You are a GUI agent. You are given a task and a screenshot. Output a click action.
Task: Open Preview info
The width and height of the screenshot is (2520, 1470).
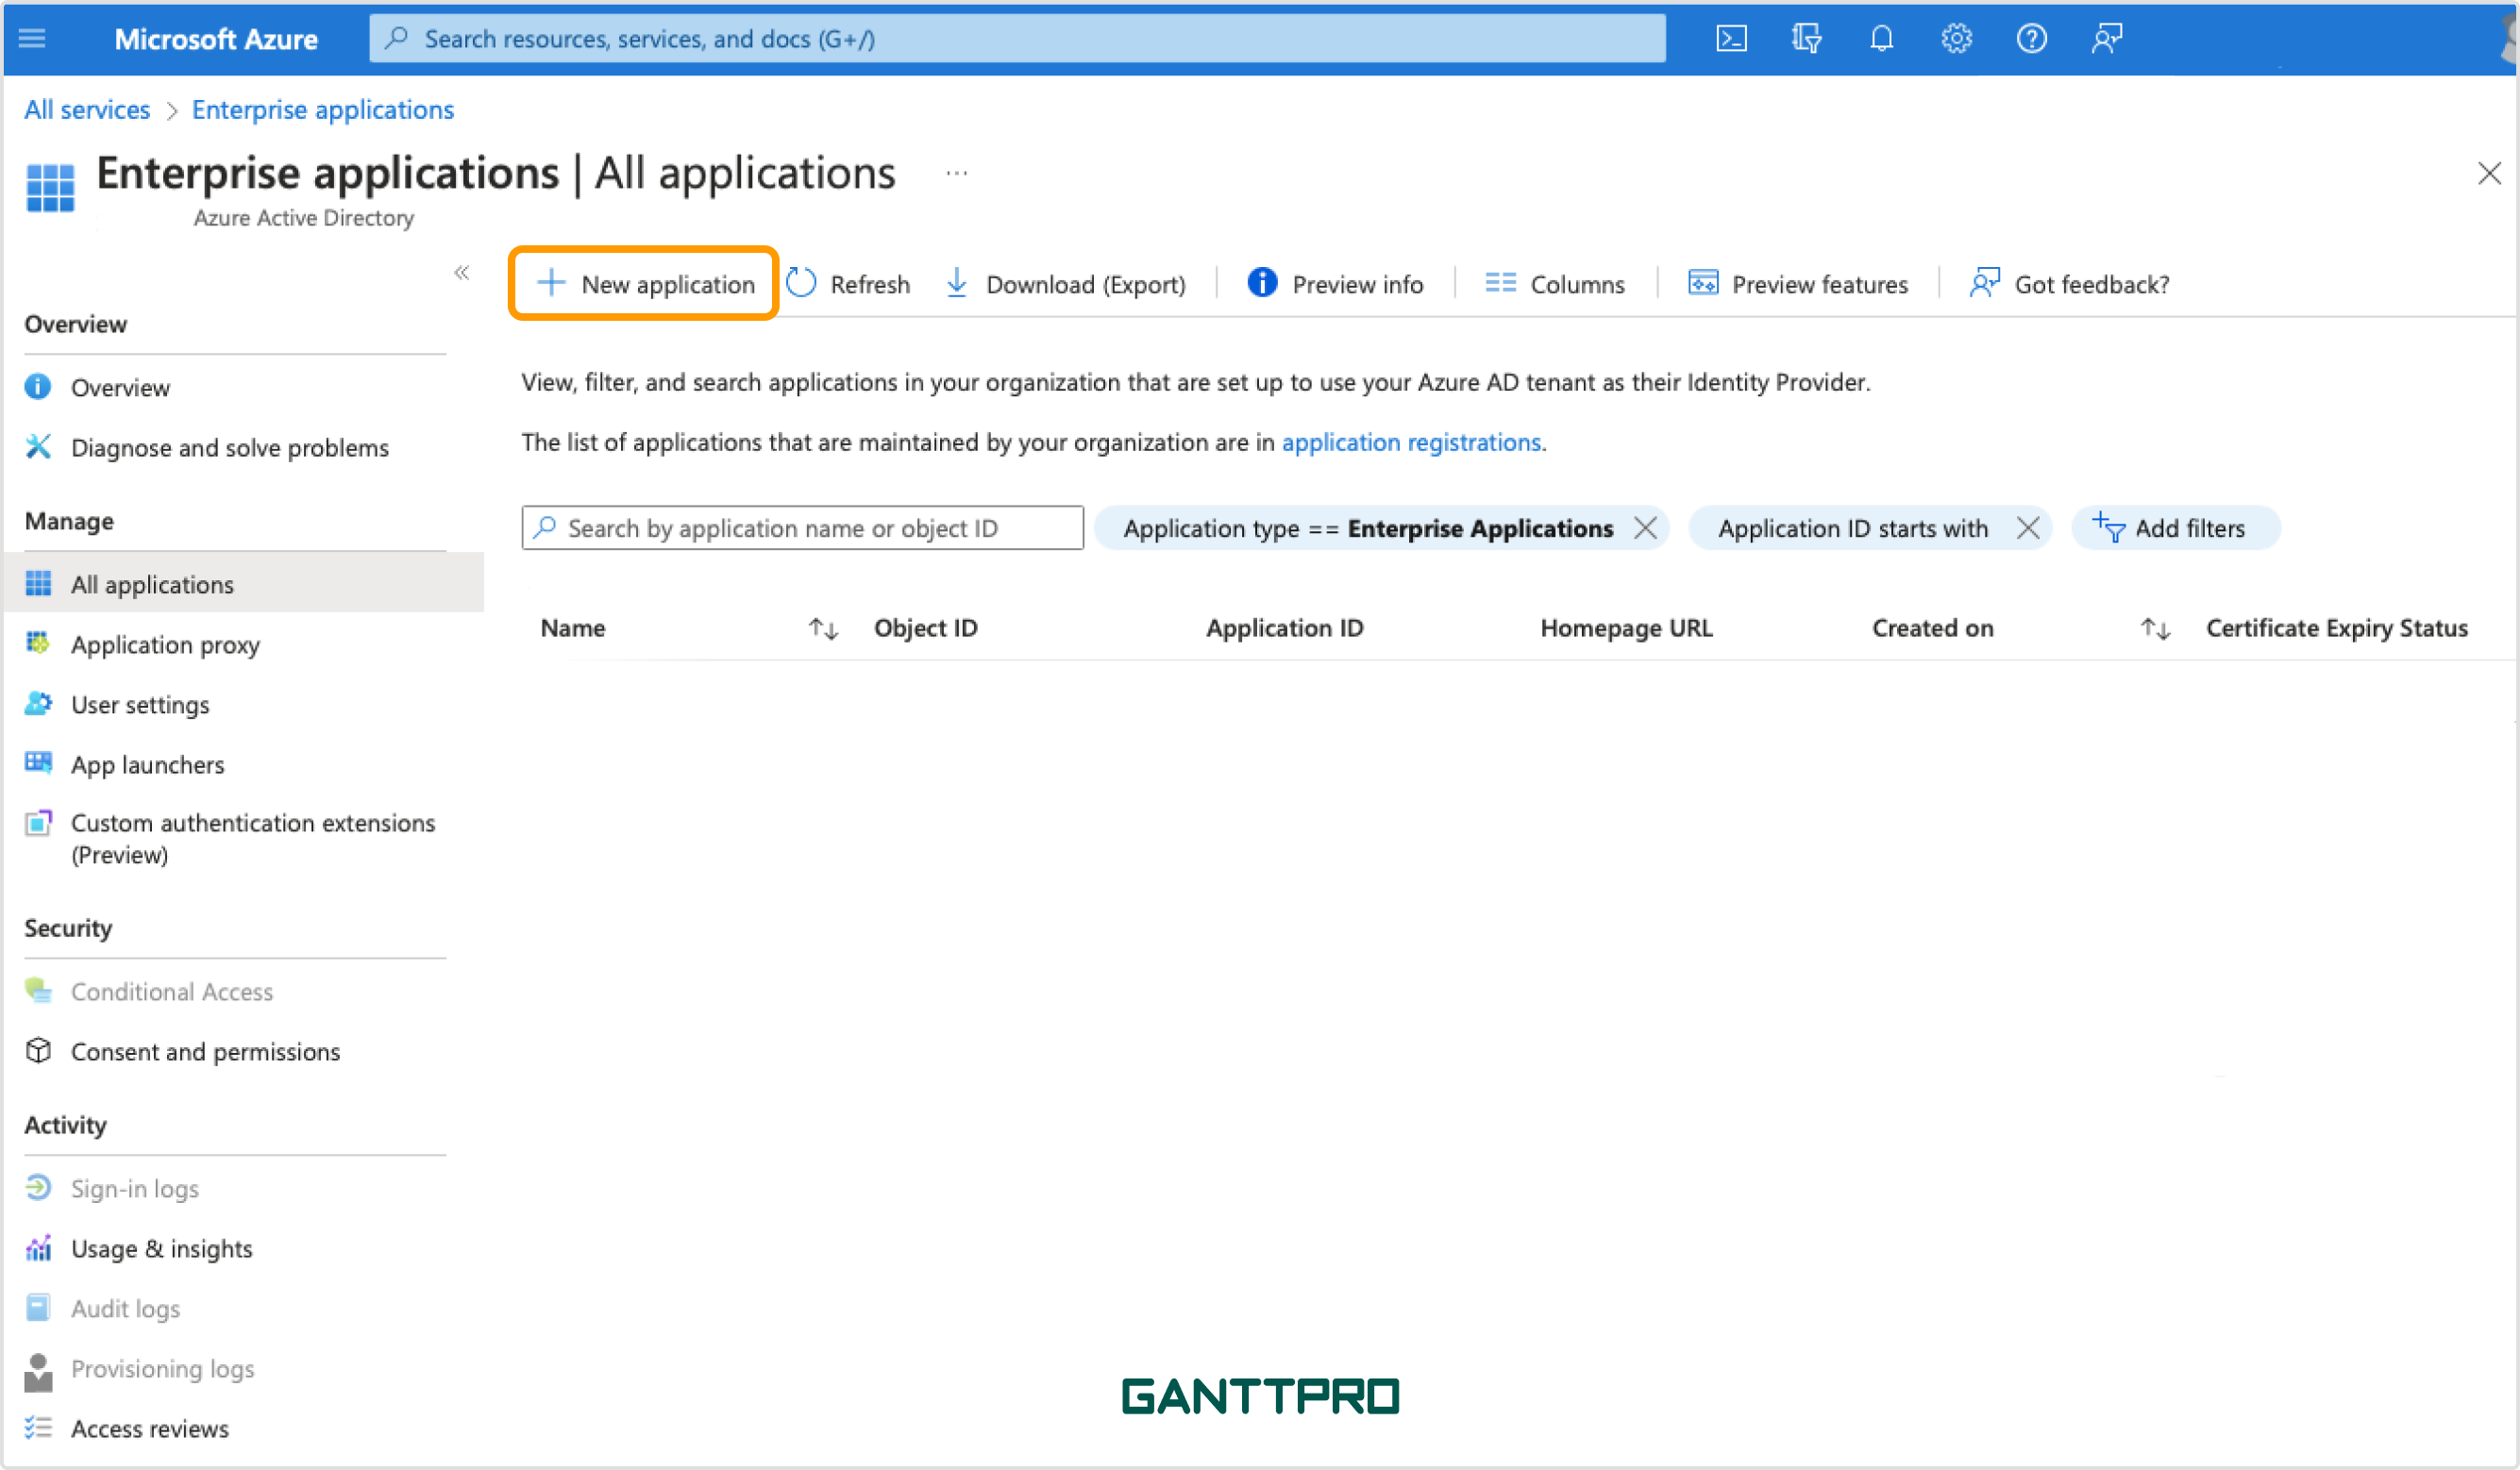click(1335, 284)
